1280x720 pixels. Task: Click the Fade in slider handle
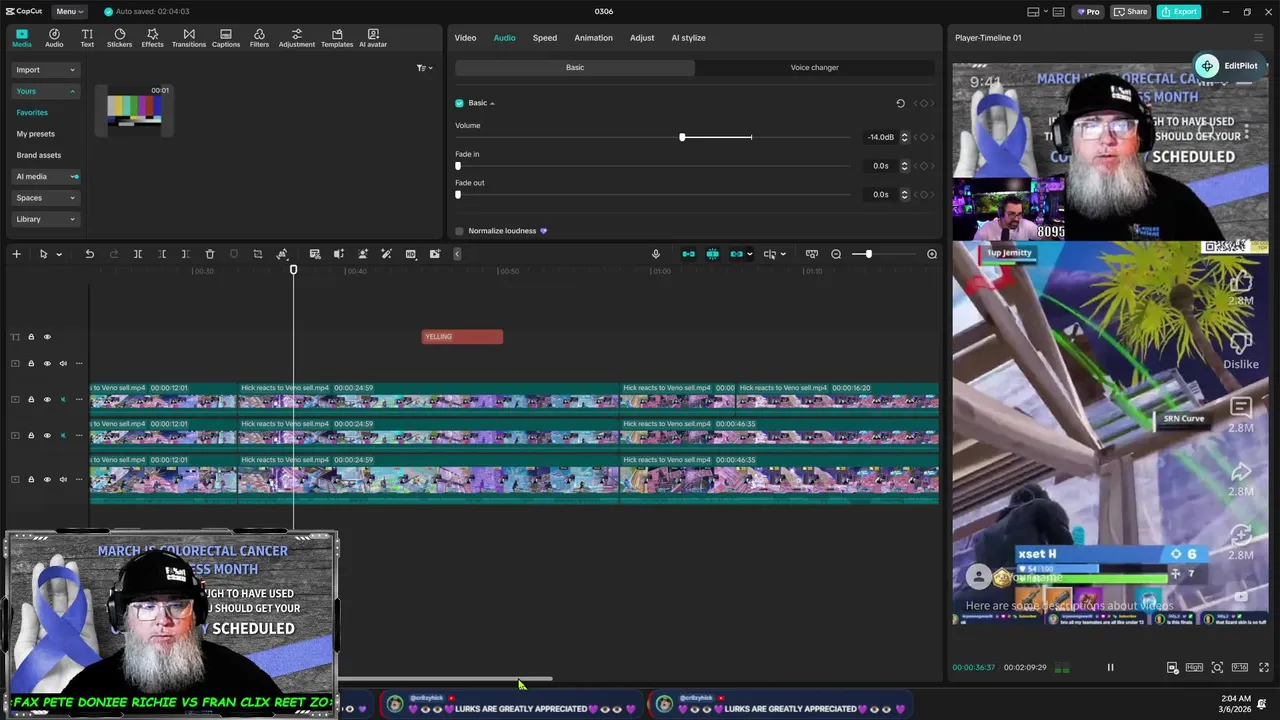(458, 166)
